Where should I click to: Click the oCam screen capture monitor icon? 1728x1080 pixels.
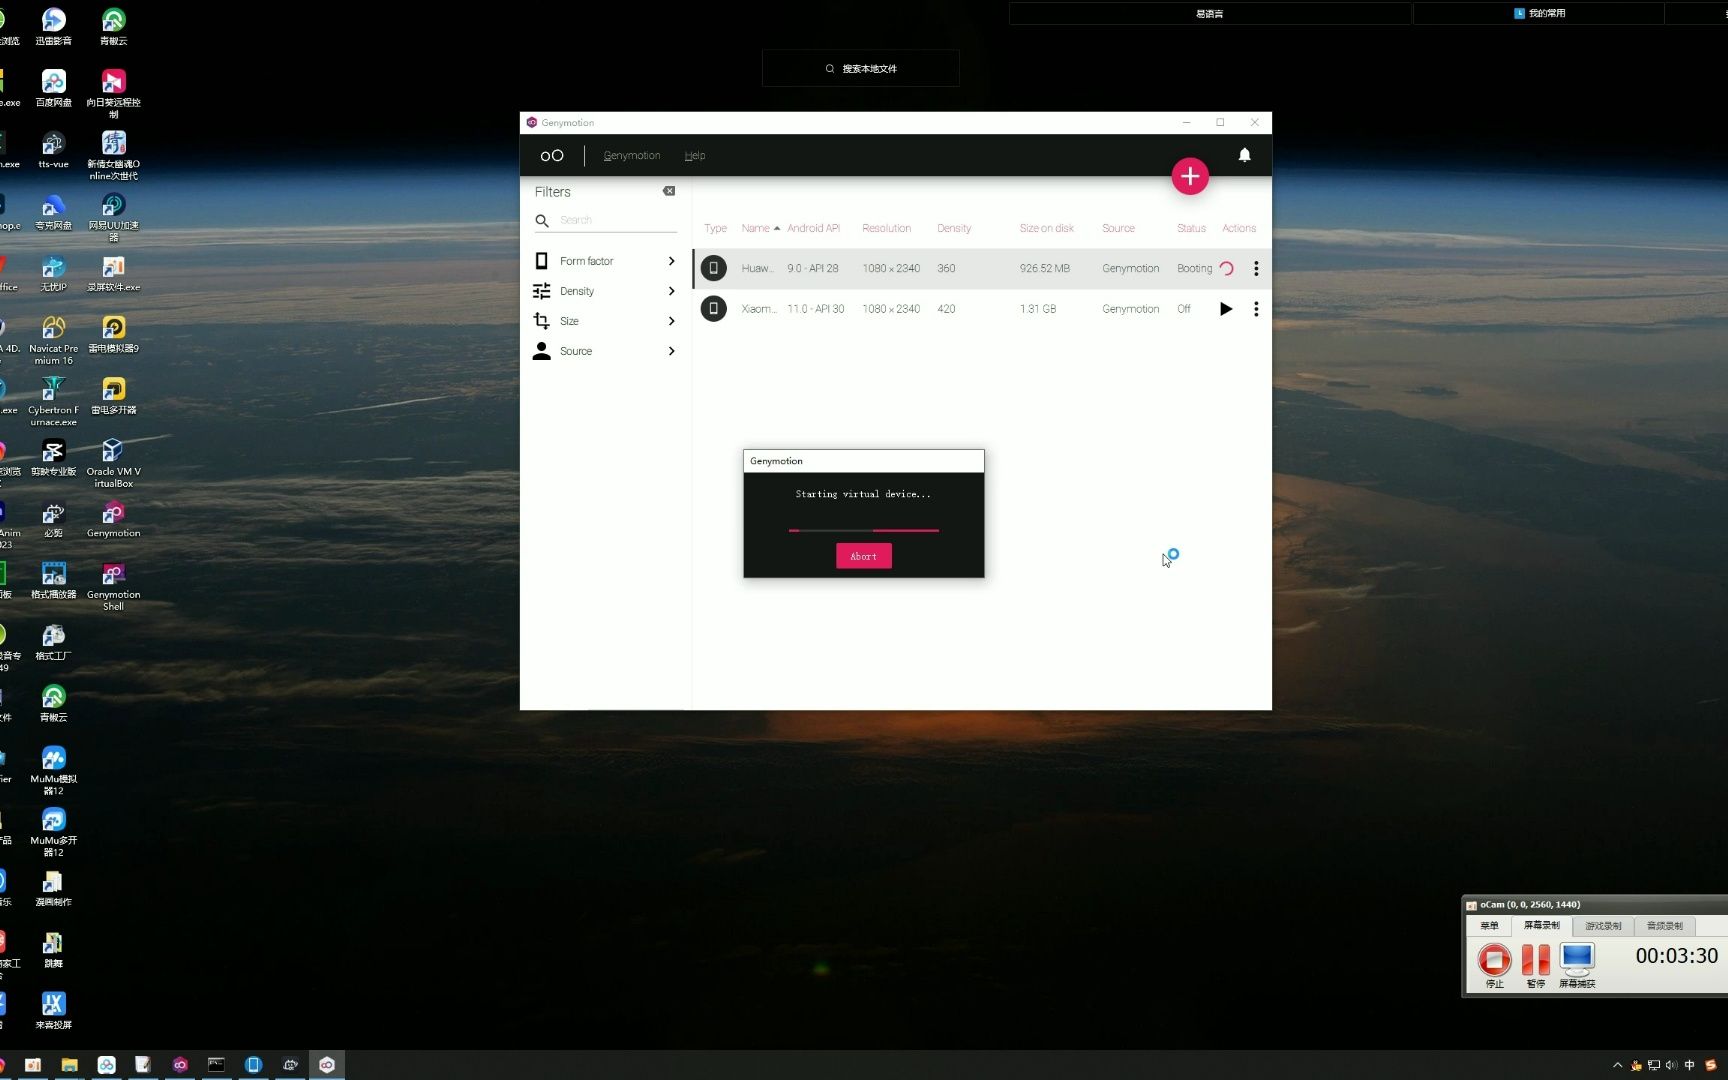pyautogui.click(x=1577, y=959)
